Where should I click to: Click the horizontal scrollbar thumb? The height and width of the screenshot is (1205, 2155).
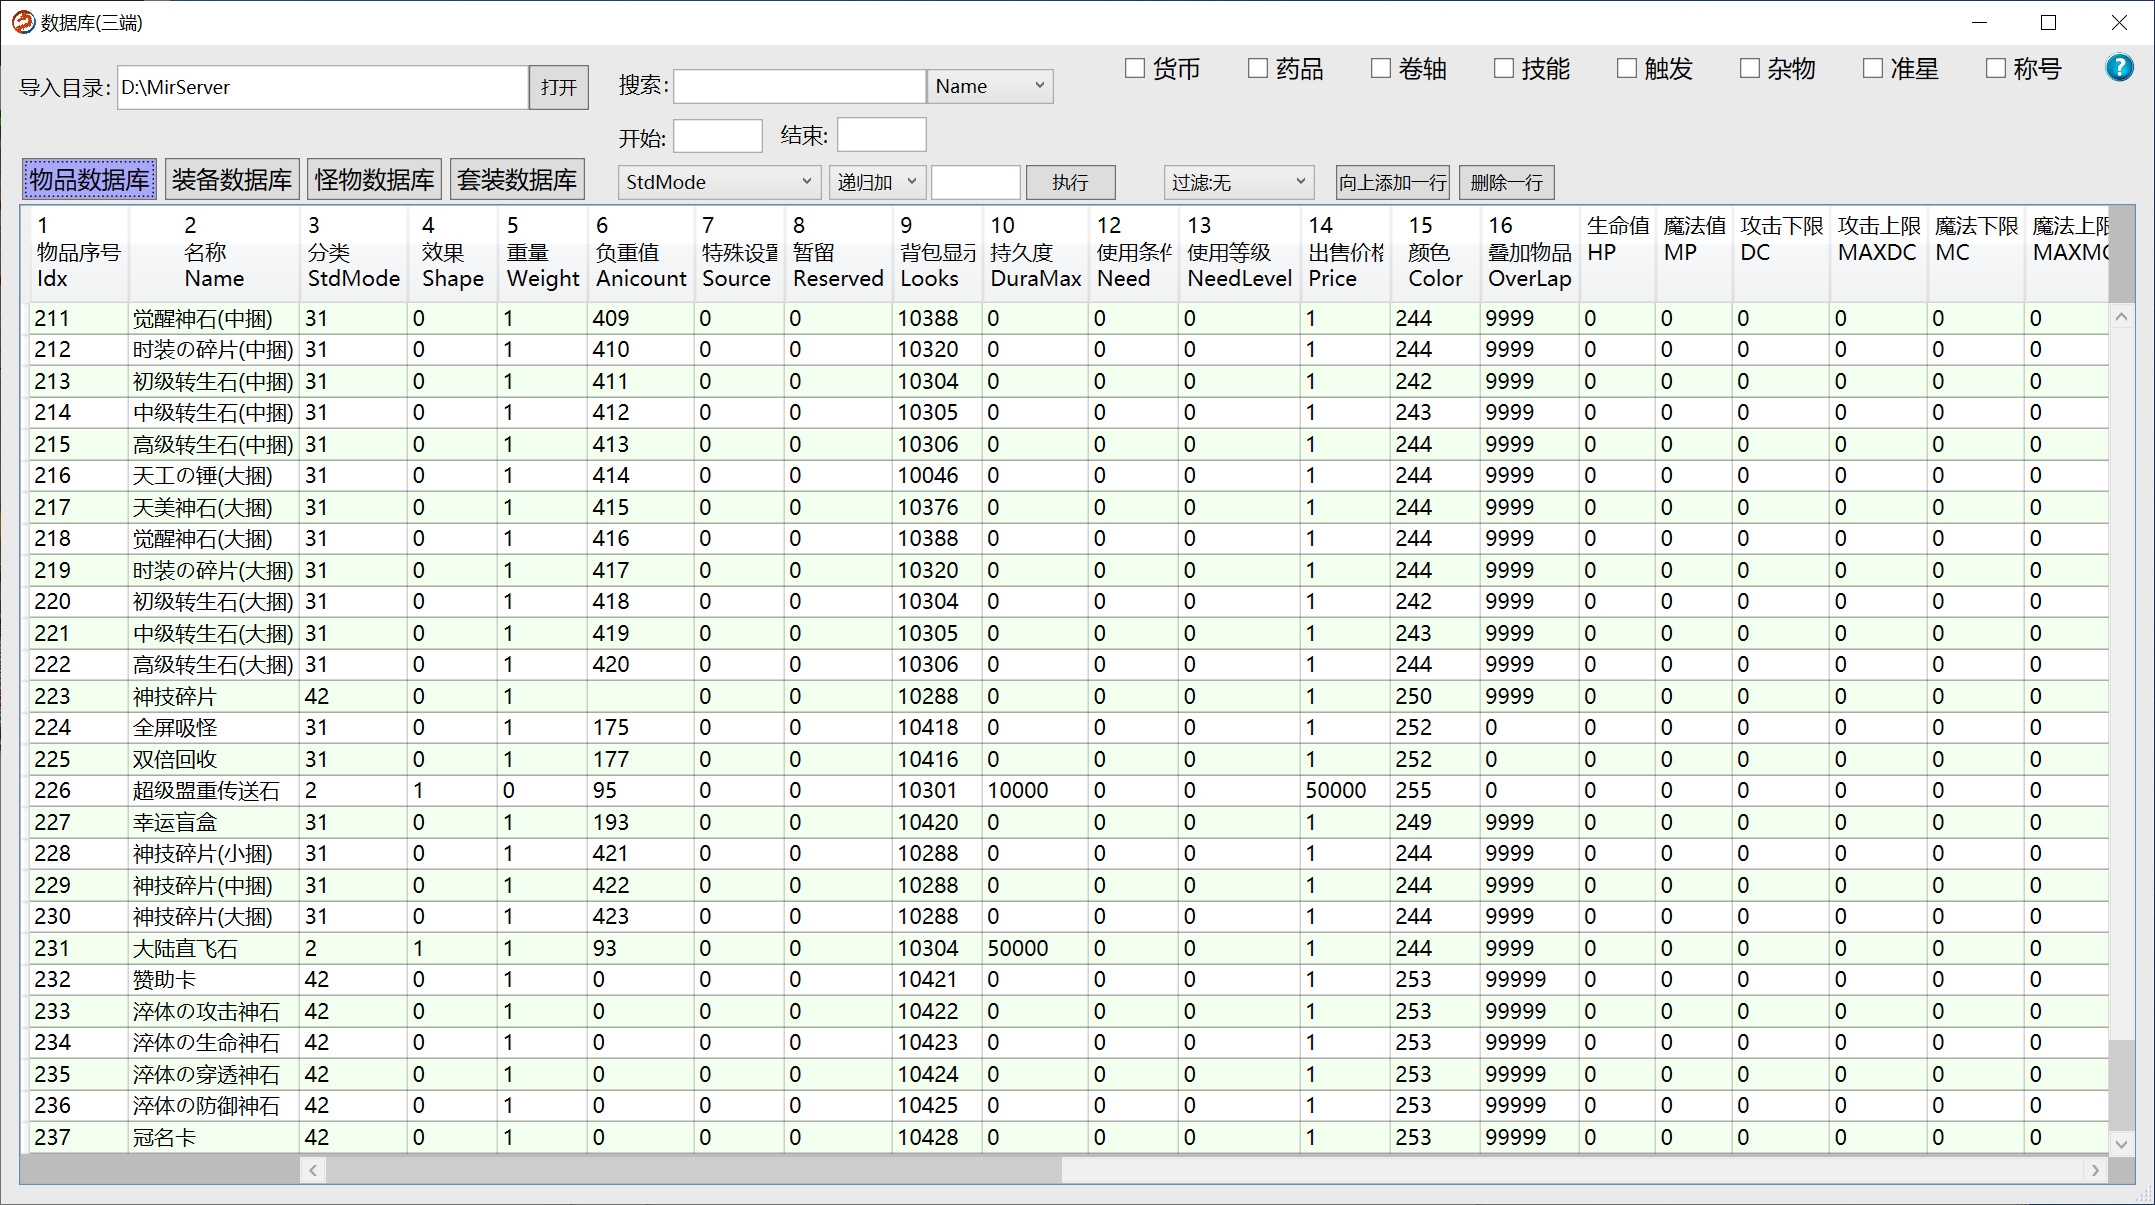coord(694,1169)
